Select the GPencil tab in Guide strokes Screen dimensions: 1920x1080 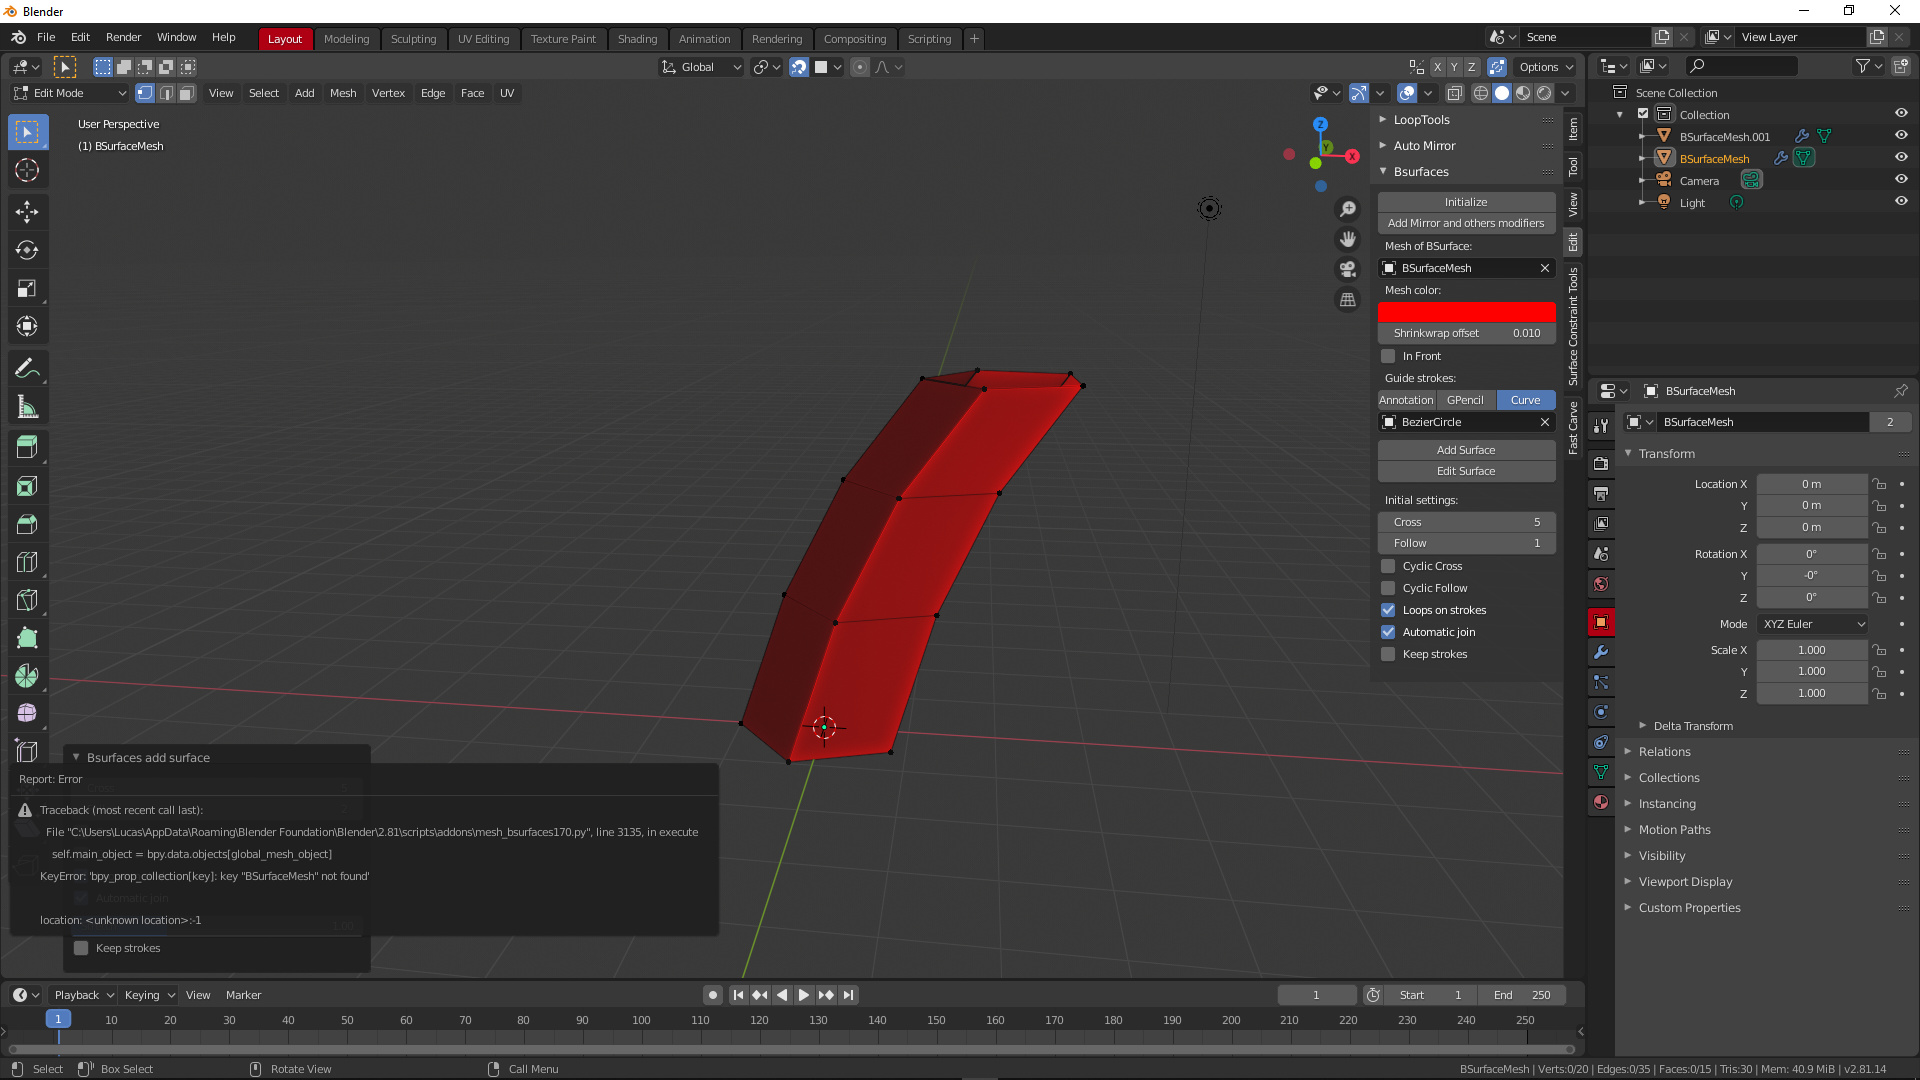coord(1465,400)
